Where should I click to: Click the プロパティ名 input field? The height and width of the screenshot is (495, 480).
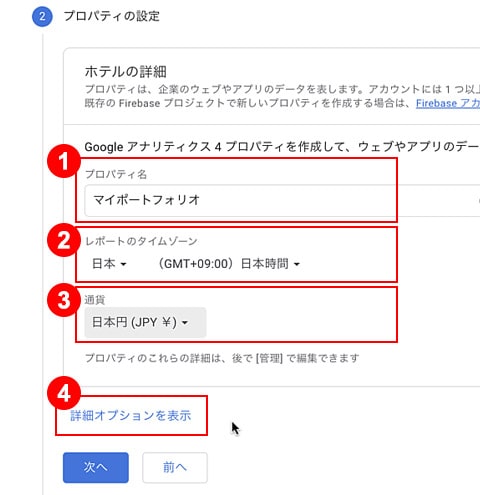tap(282, 200)
